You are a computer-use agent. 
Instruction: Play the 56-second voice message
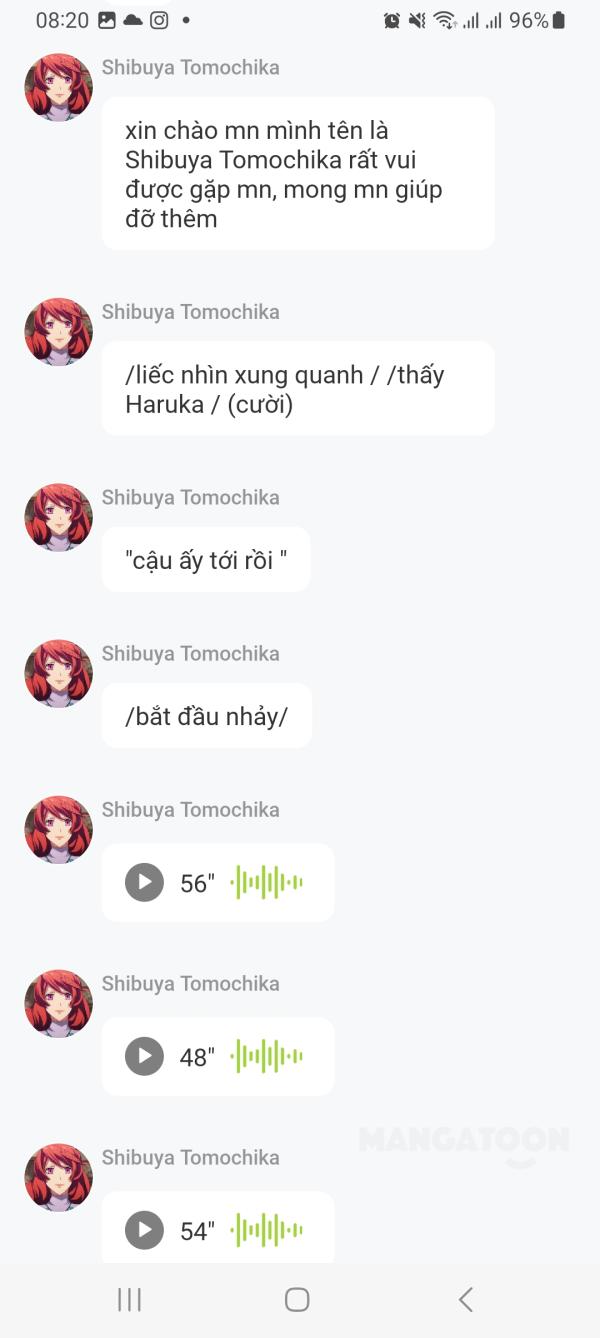tap(144, 882)
